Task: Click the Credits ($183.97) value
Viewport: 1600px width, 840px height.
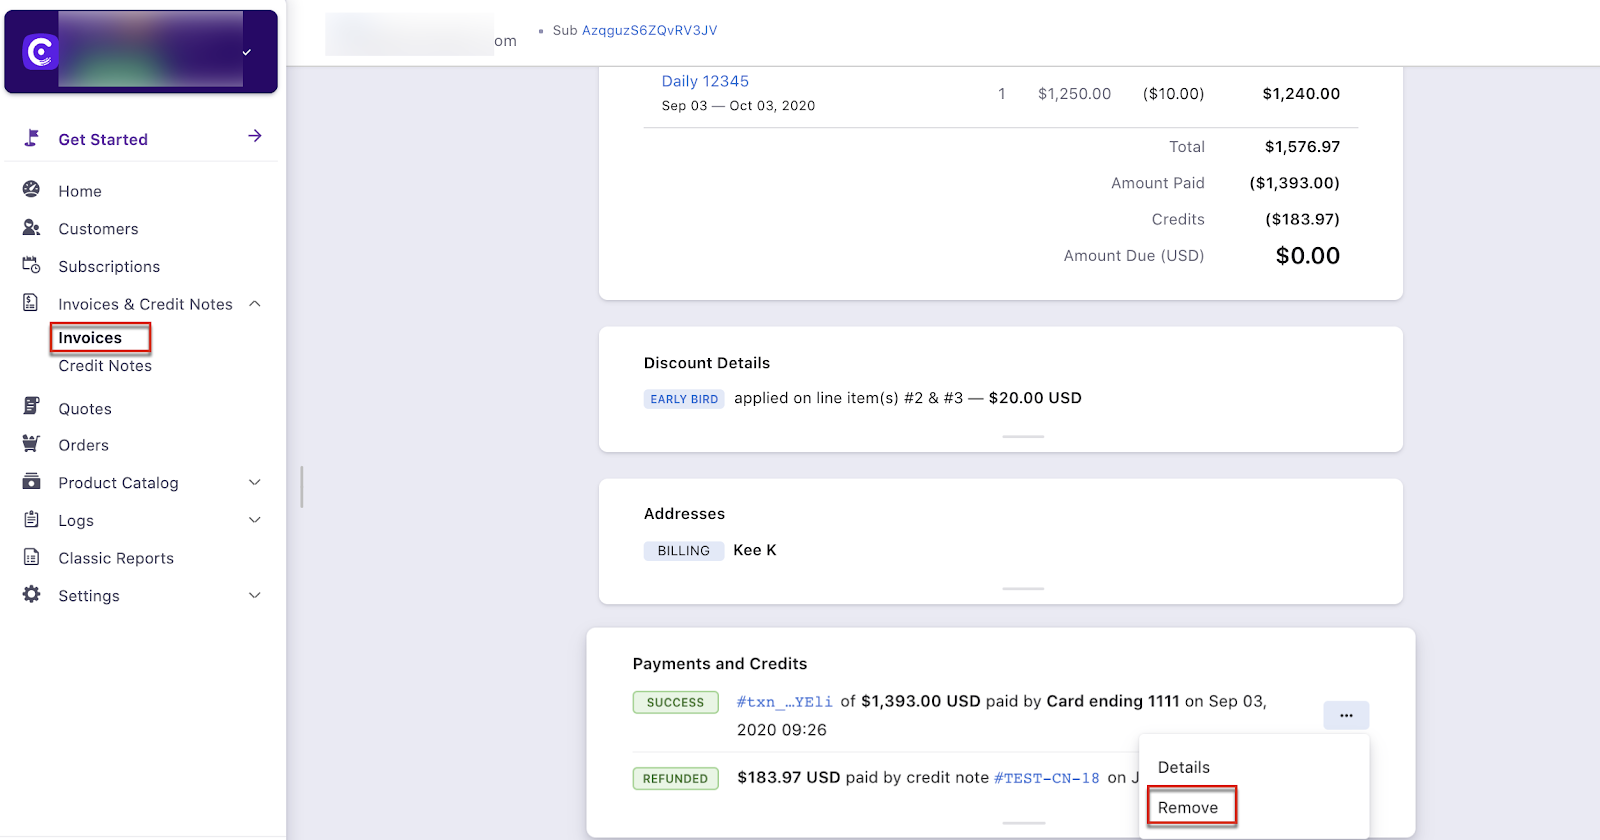Action: [x=1302, y=219]
